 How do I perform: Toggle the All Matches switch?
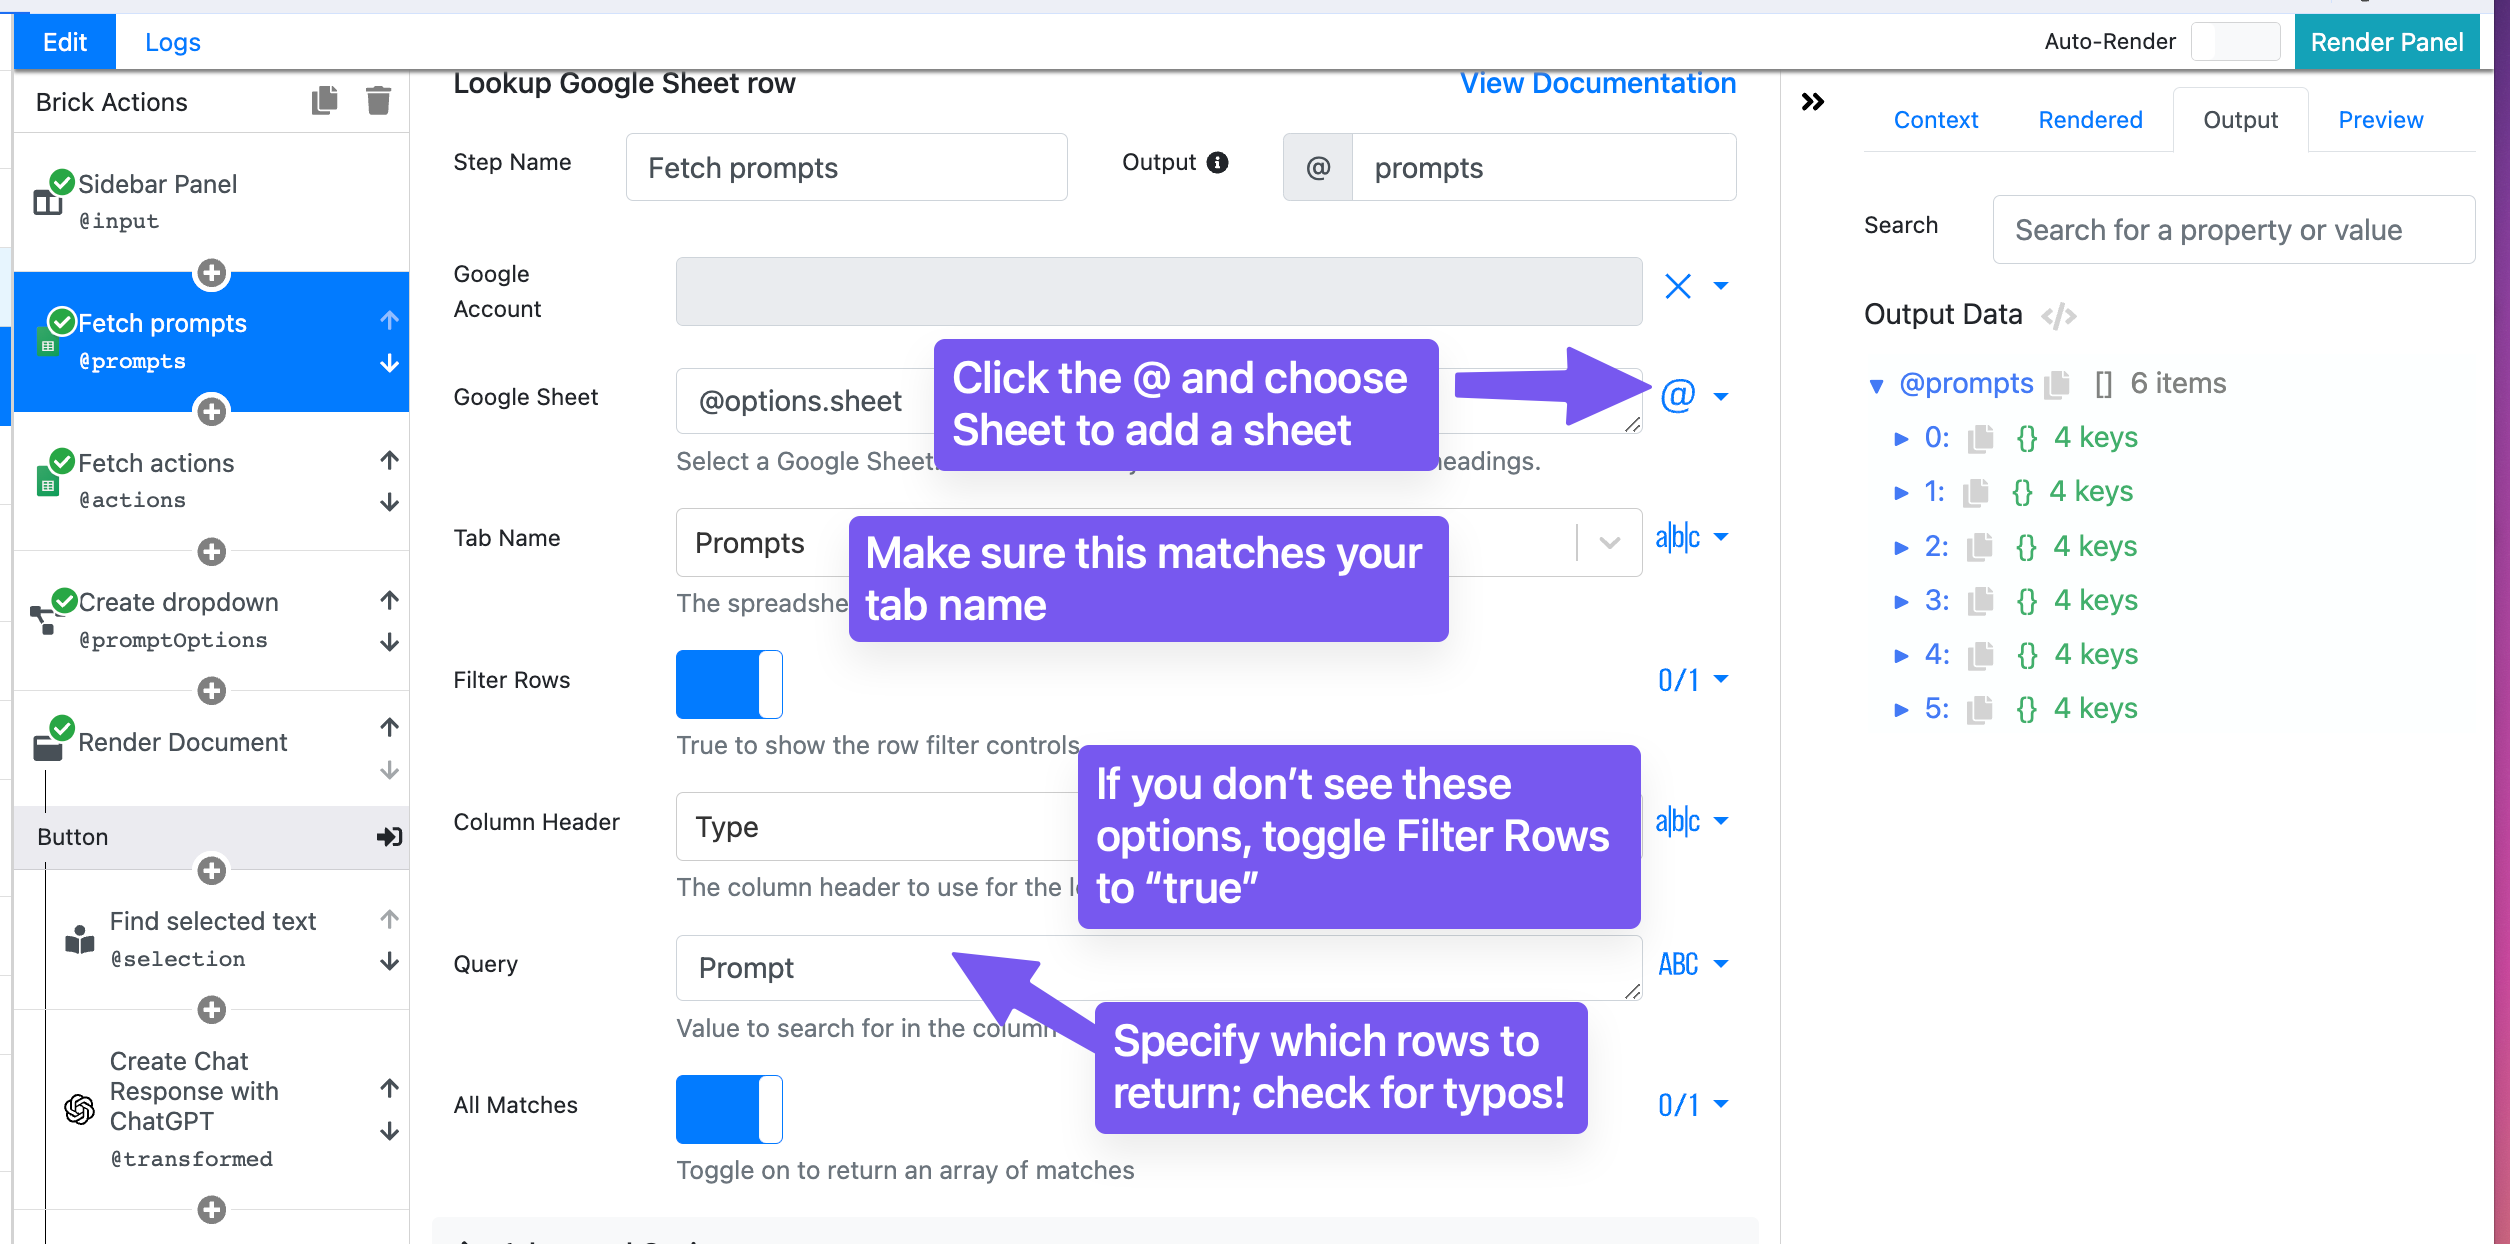(729, 1108)
